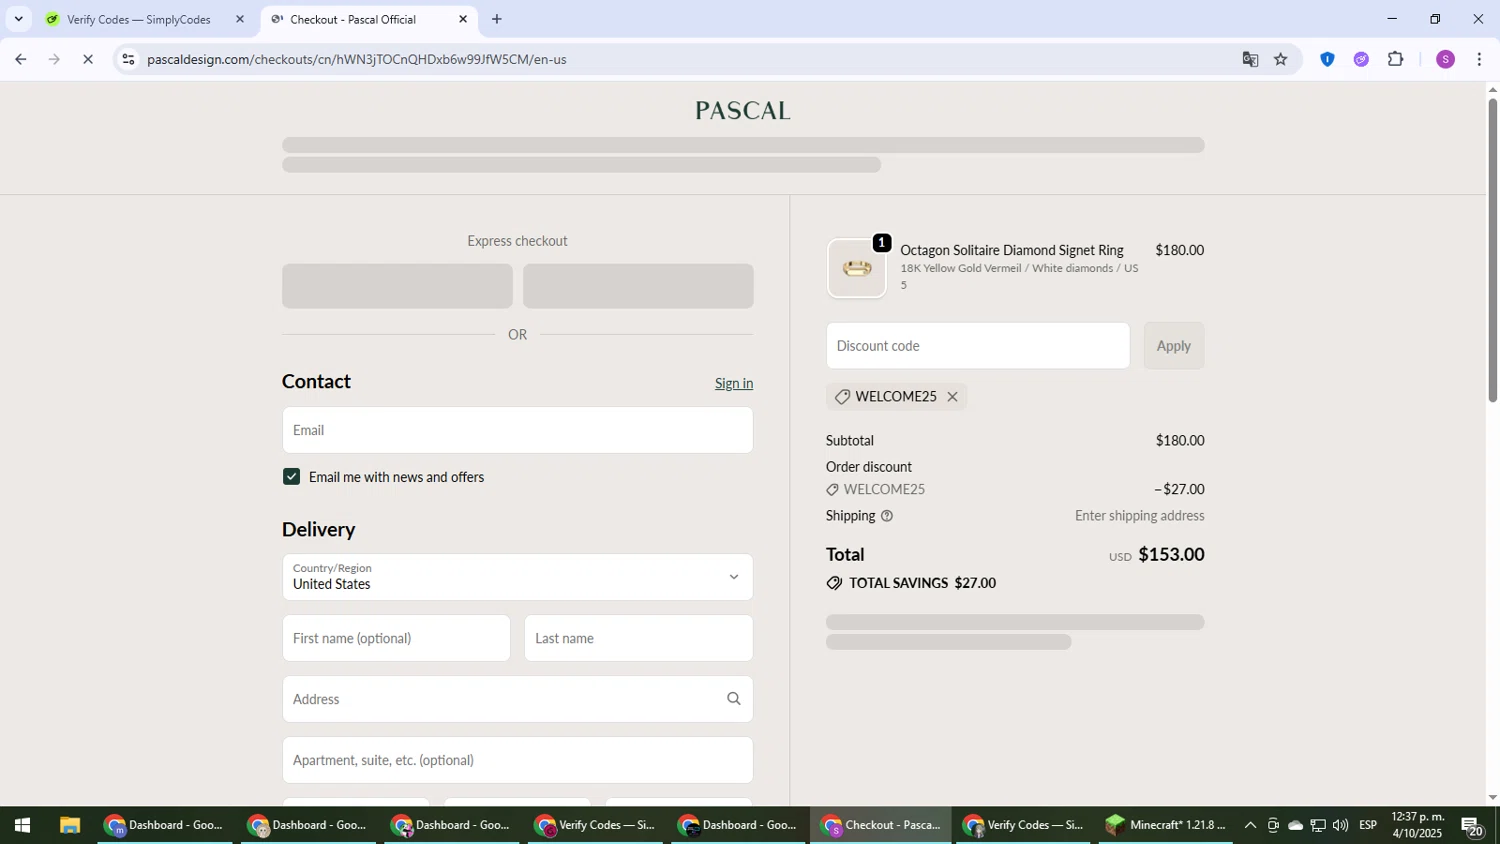Open the Windows Start menu
The width and height of the screenshot is (1500, 844).
point(21,825)
